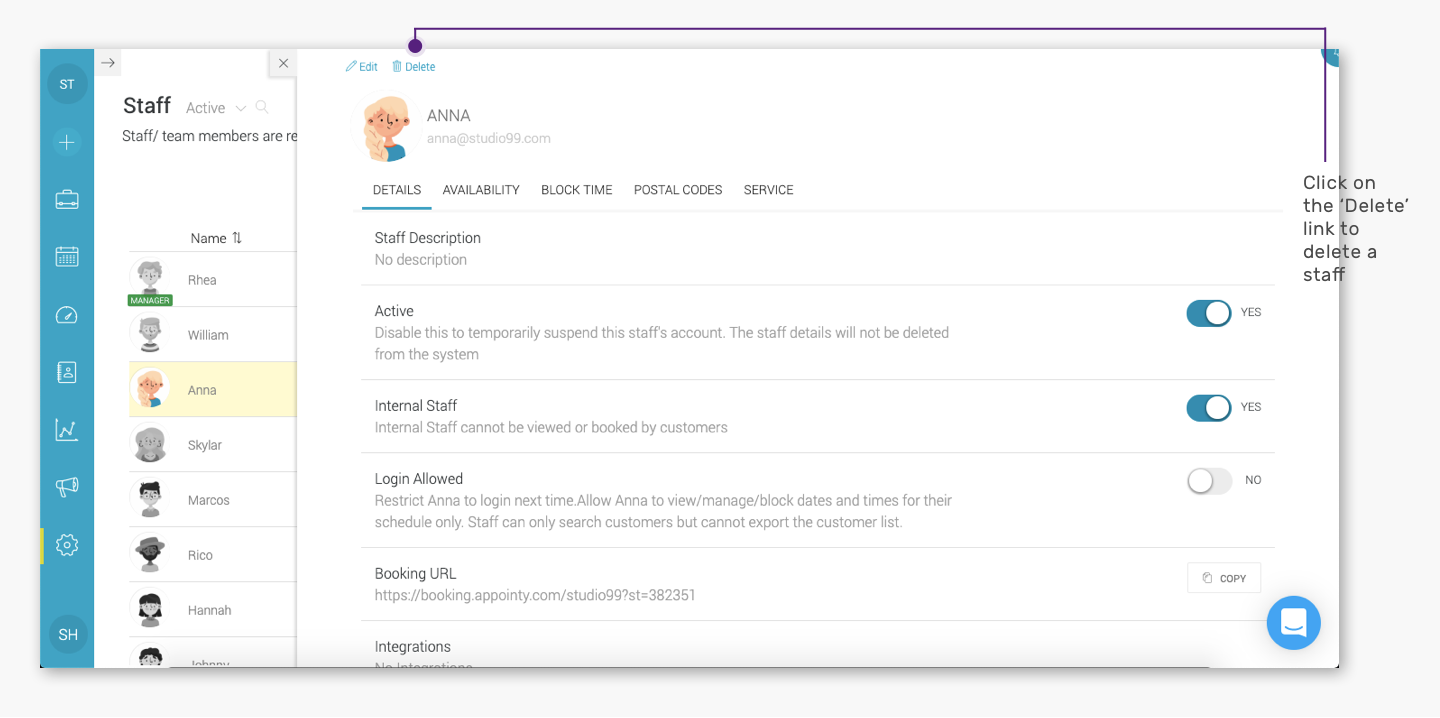Open the Active staff filter dropdown
Screen dimensions: 1440x718
[215, 108]
